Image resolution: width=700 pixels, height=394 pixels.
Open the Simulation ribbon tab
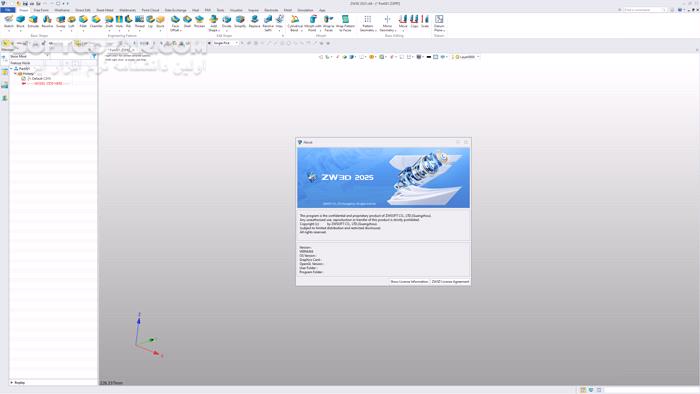click(x=305, y=10)
